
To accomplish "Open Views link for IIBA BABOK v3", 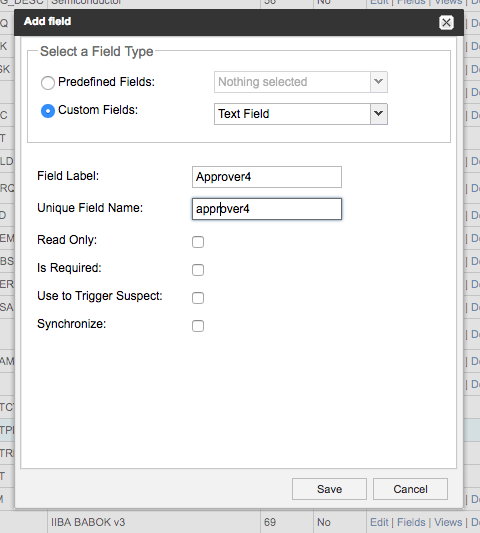I will coord(448,522).
